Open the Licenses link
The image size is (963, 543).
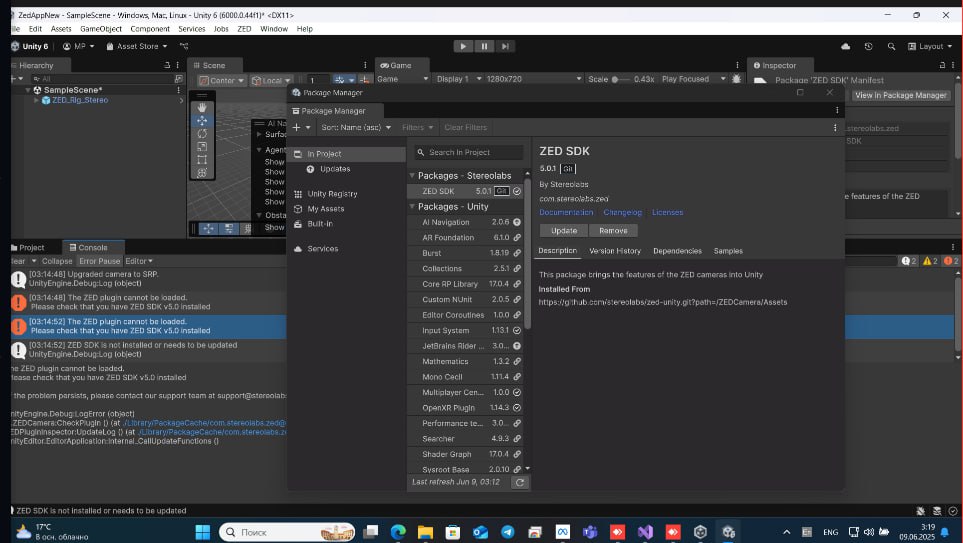(668, 213)
